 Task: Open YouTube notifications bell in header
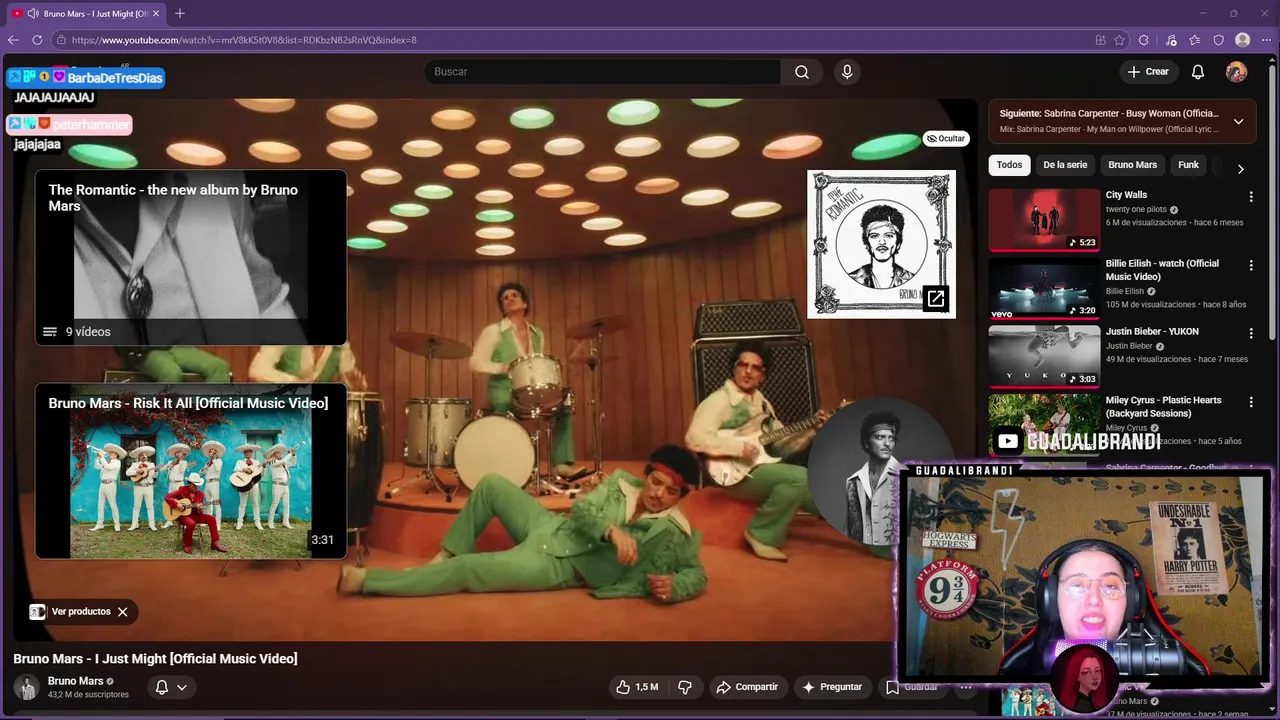1198,72
